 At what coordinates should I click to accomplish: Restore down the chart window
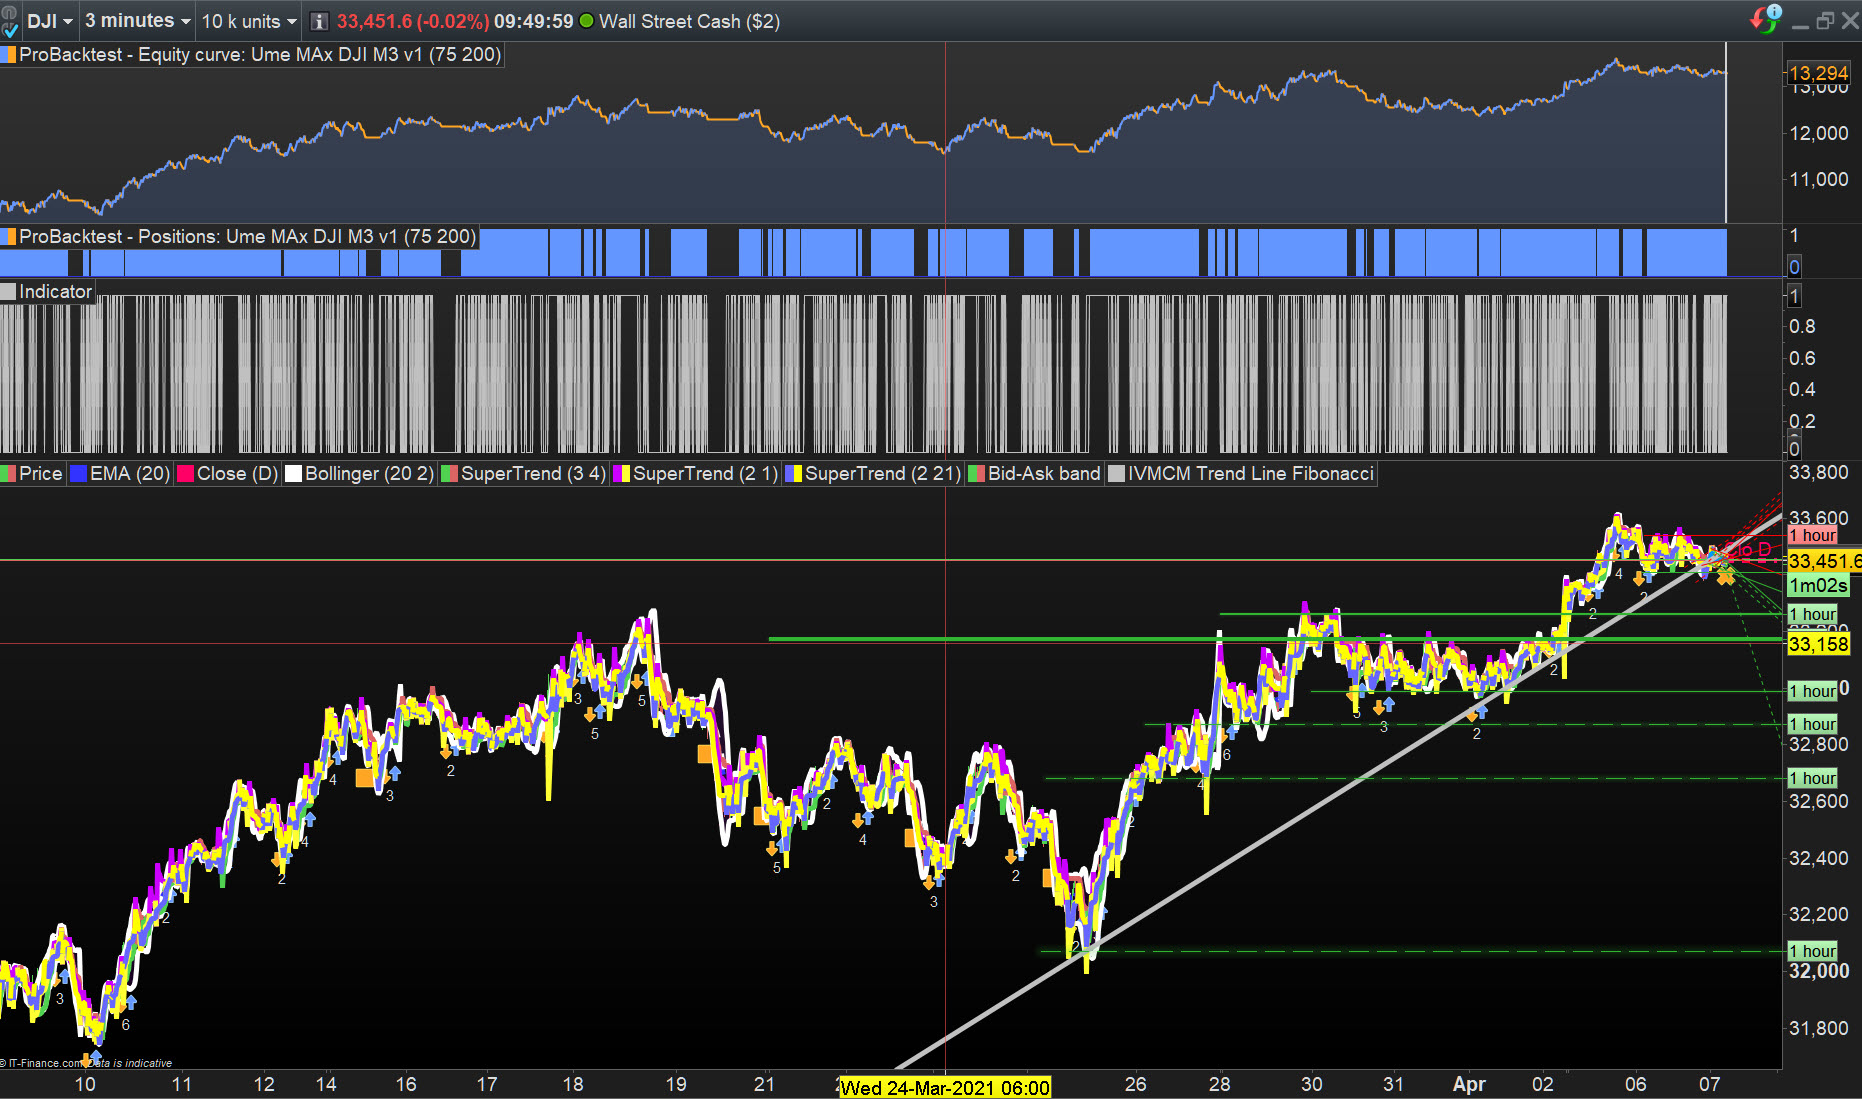click(x=1825, y=21)
